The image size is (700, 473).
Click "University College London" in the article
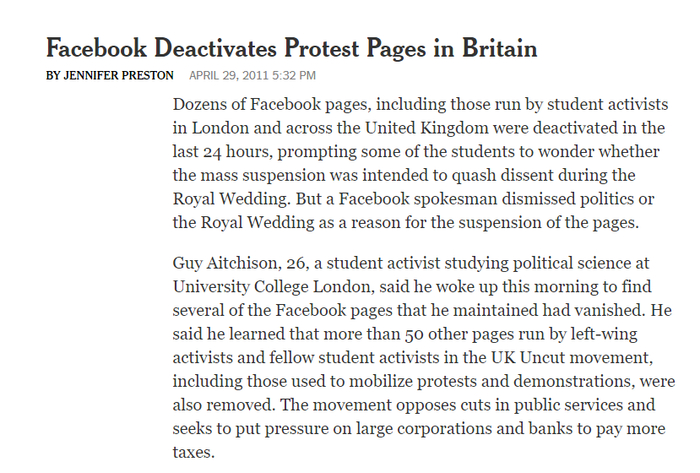pos(271,286)
